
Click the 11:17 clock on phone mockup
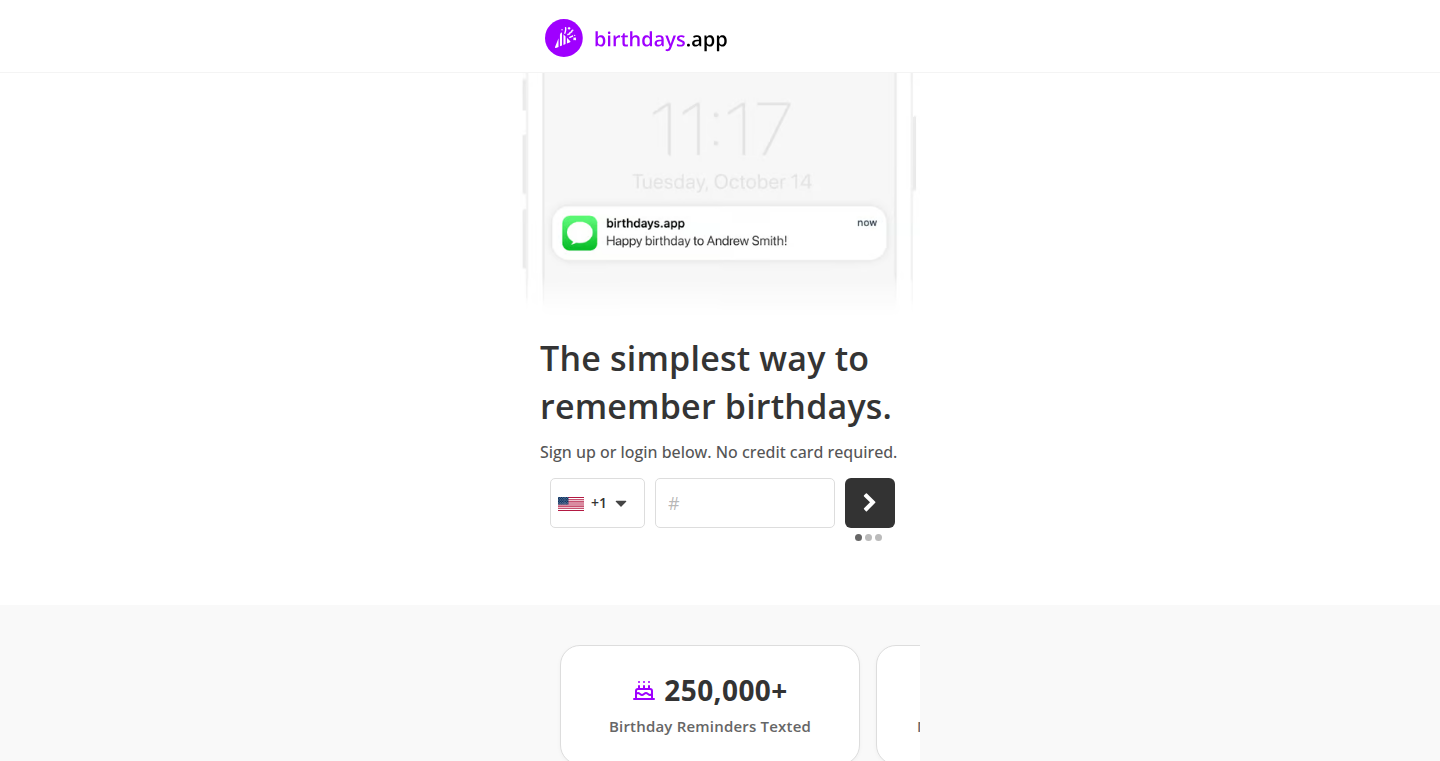click(720, 129)
